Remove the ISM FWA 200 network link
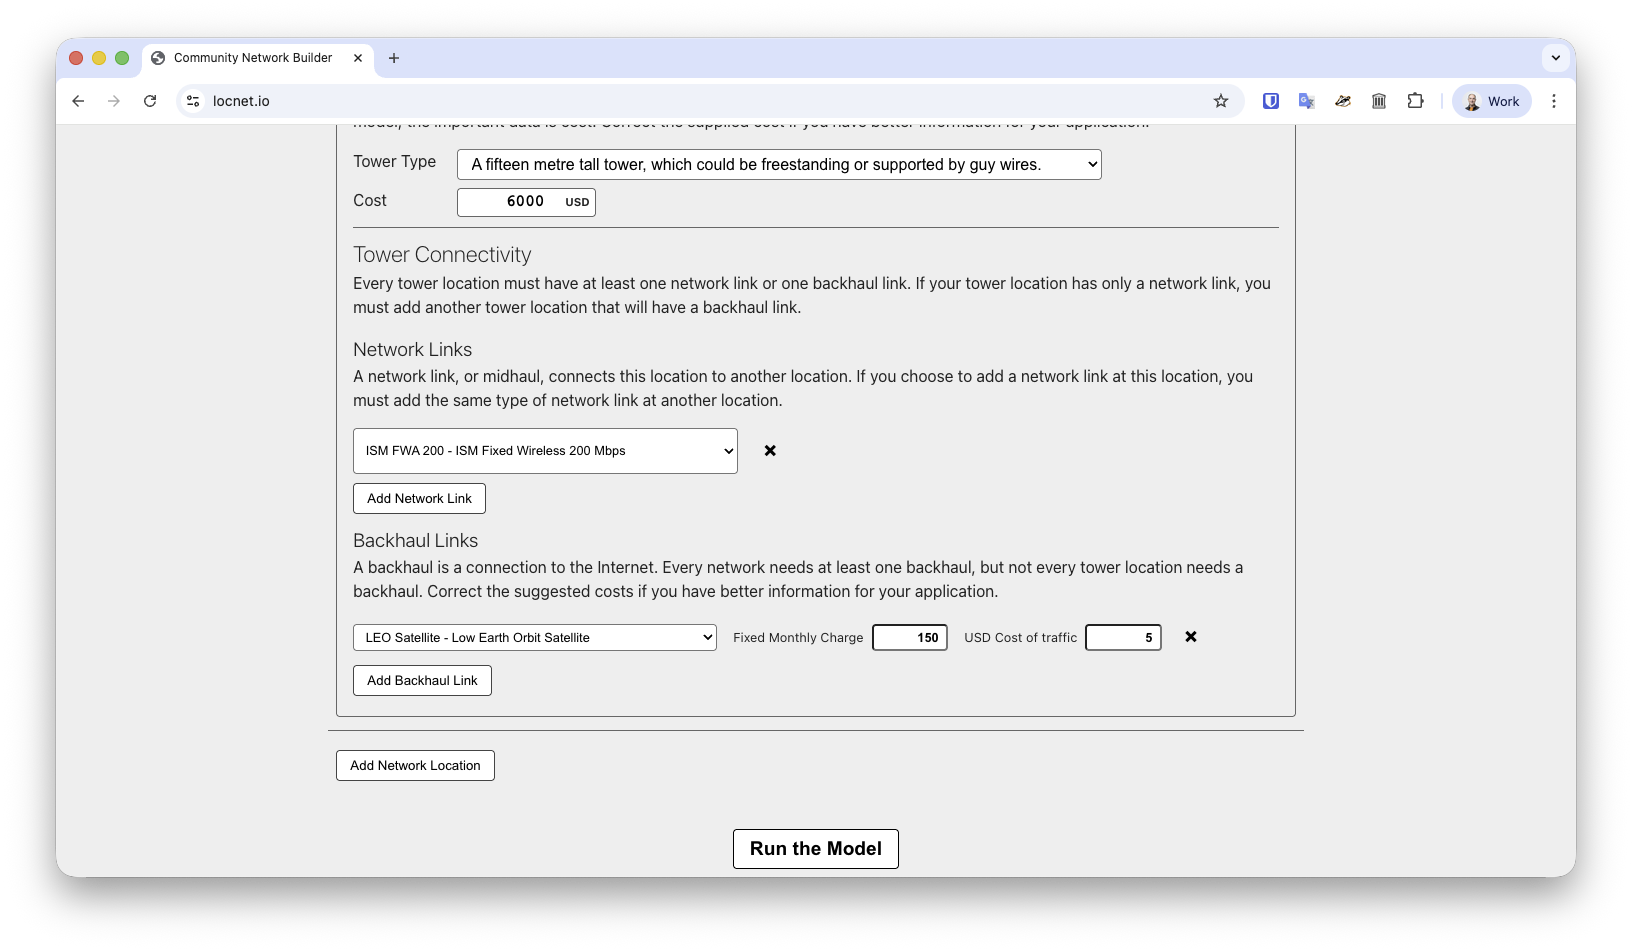The width and height of the screenshot is (1632, 951). 770,450
